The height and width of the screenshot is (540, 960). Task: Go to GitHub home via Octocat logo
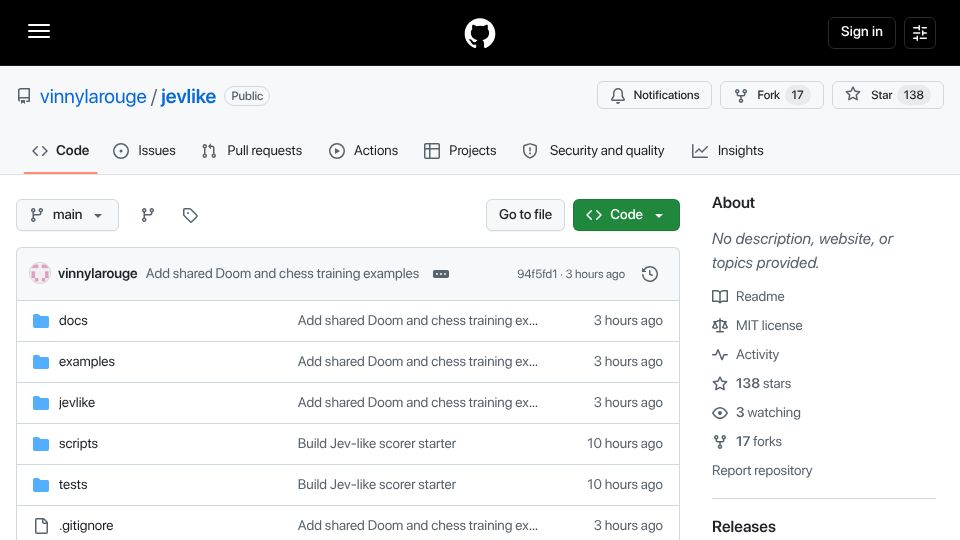pyautogui.click(x=479, y=33)
